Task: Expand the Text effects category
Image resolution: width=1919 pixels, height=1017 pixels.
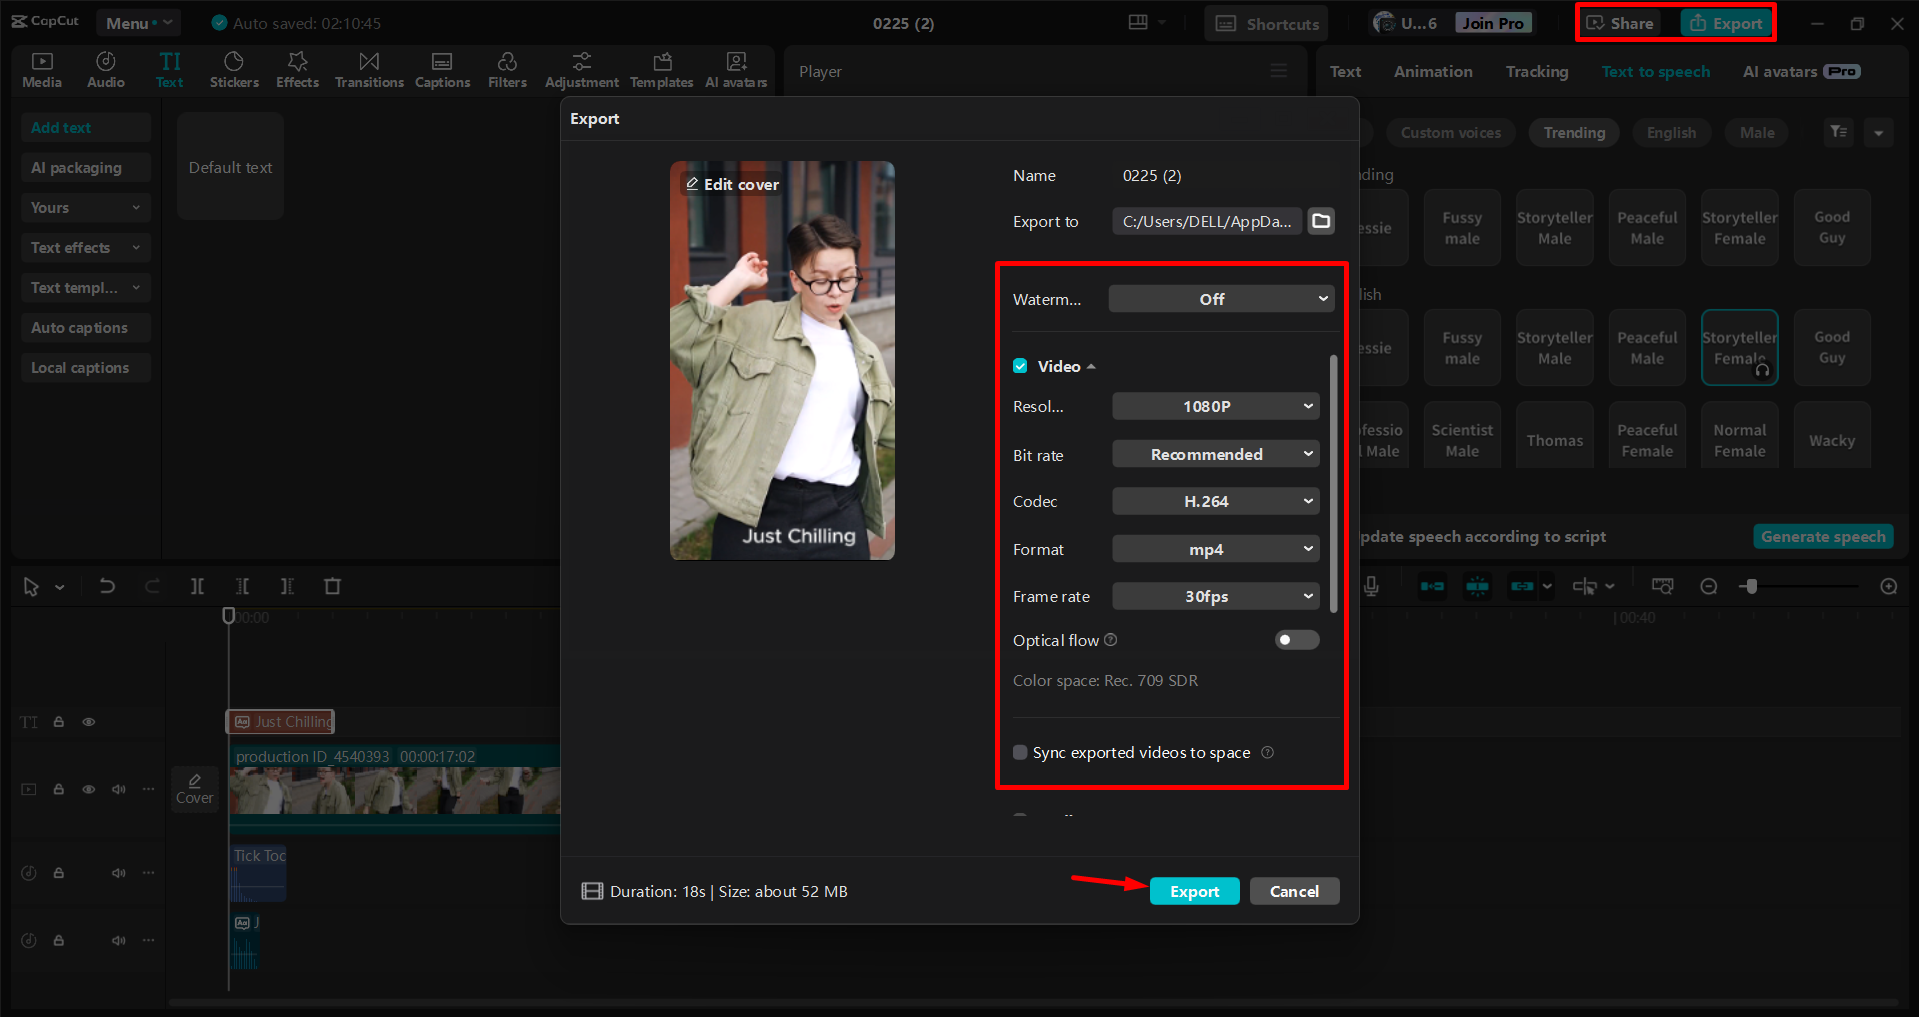Action: [85, 247]
